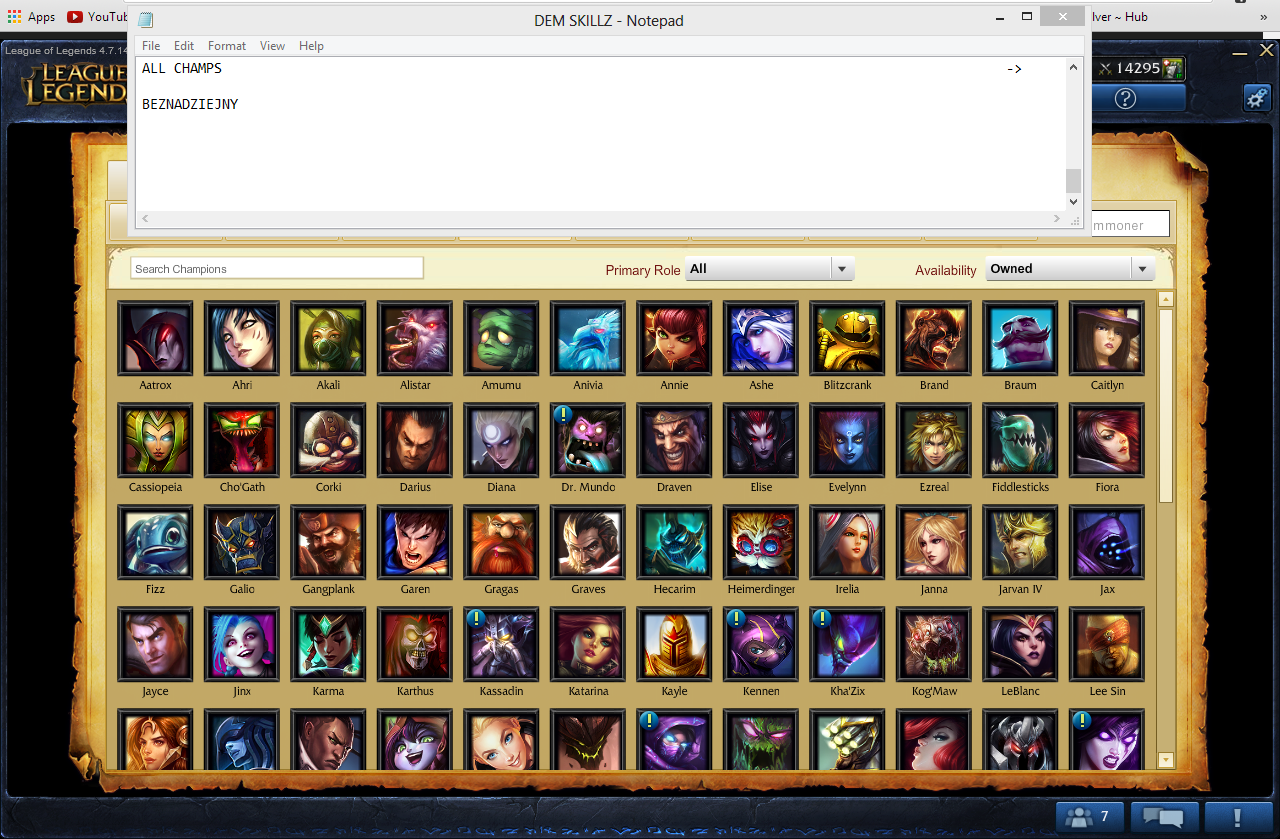Open Notepad's View menu
1280x839 pixels.
pyautogui.click(x=272, y=46)
